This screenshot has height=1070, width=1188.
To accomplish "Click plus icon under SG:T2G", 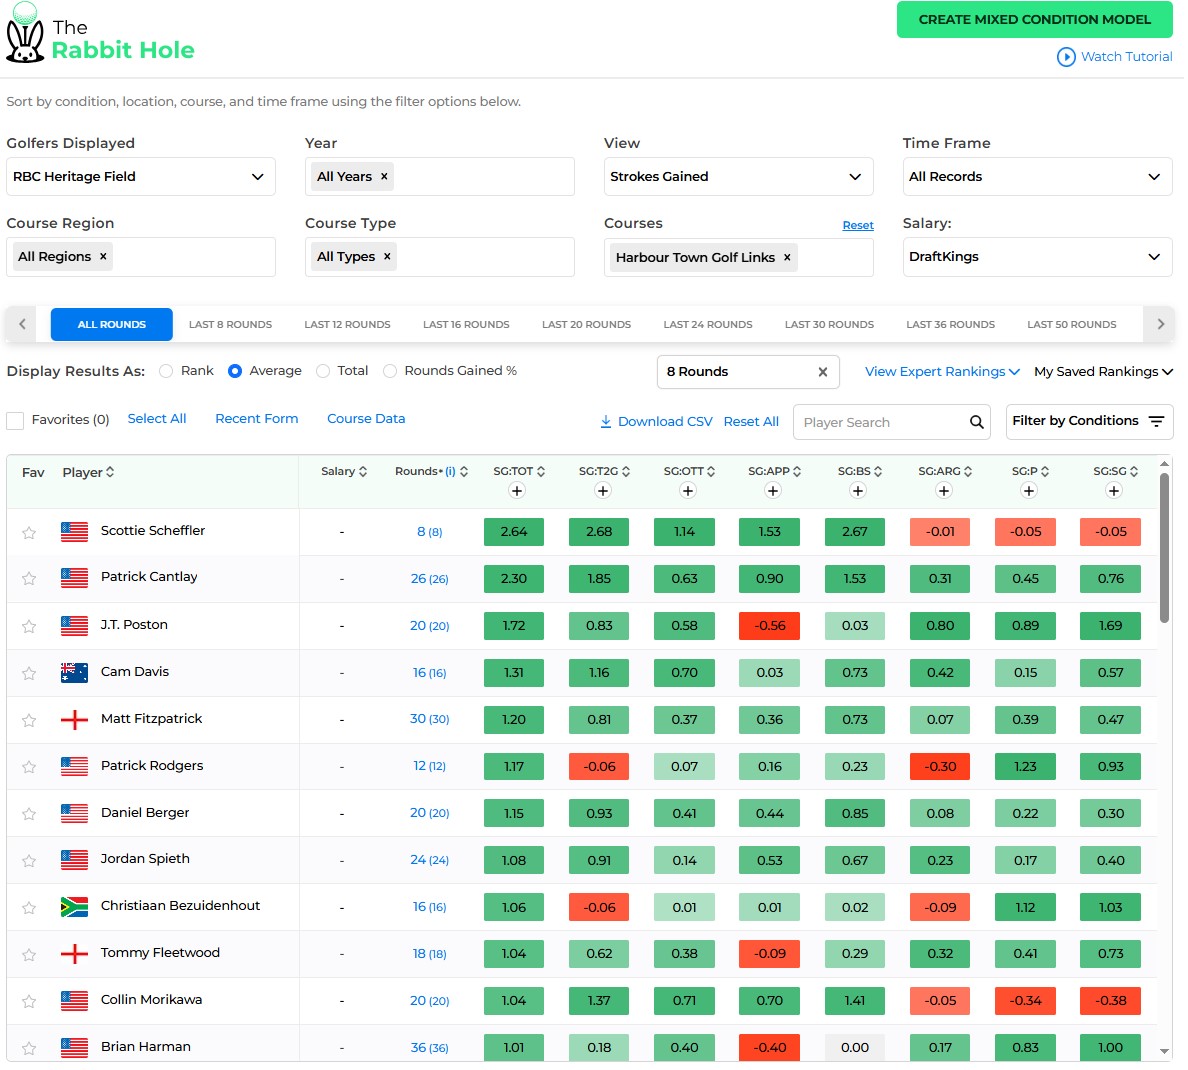I will click(604, 493).
